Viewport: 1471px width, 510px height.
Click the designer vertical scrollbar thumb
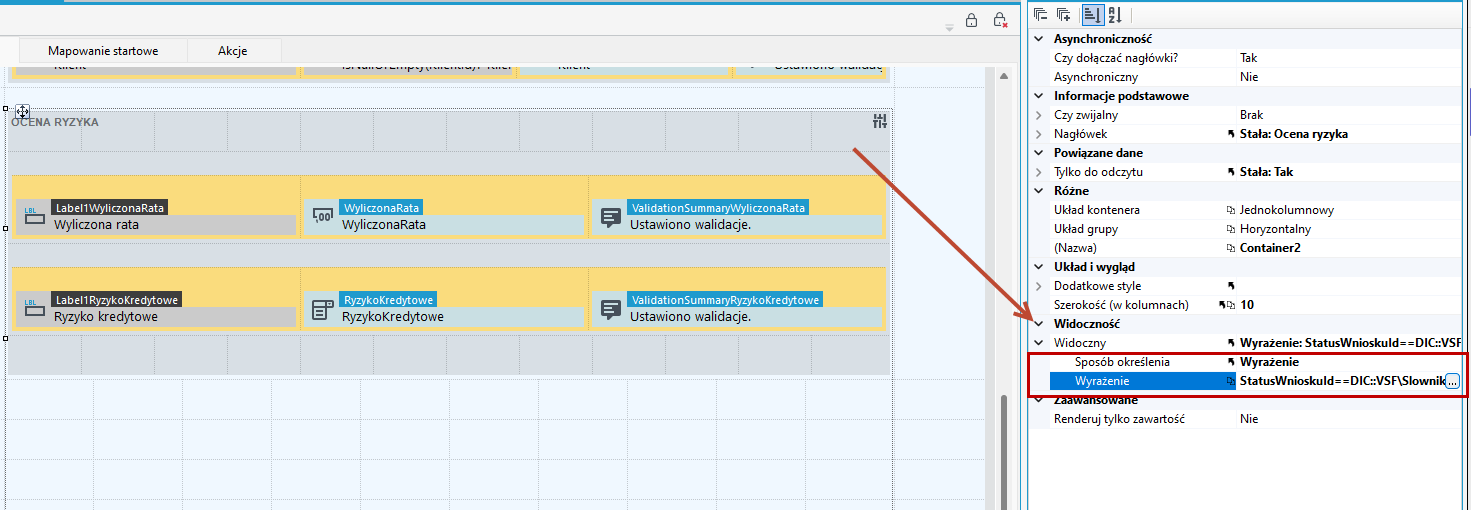1005,452
